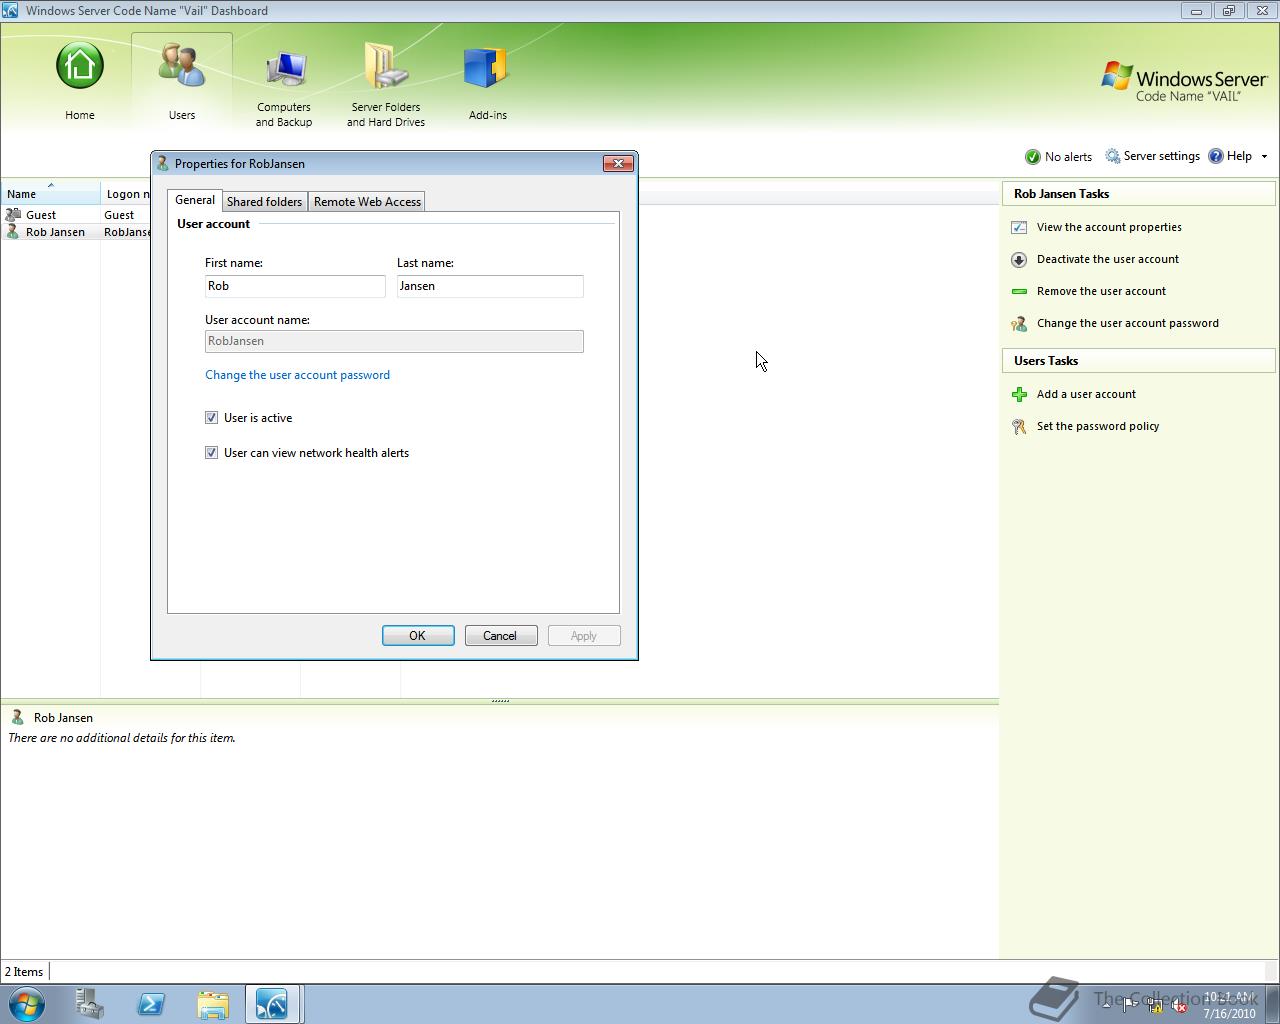Launch PowerShell from the taskbar

[x=151, y=1003]
